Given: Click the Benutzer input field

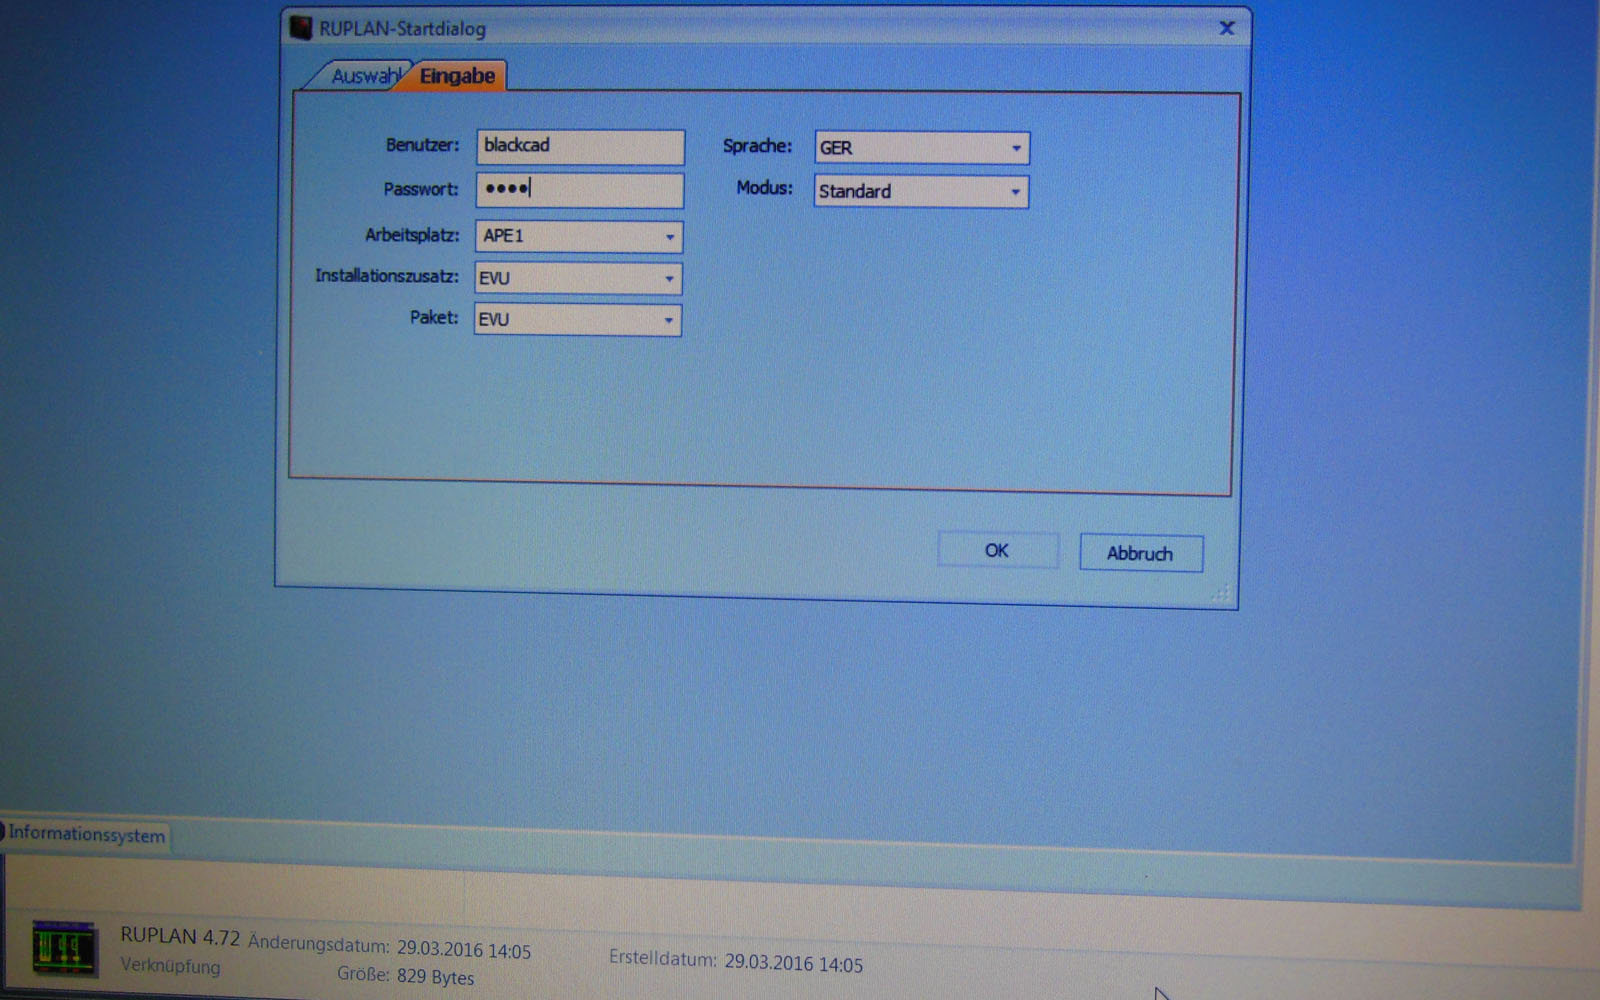Looking at the screenshot, I should coord(580,146).
